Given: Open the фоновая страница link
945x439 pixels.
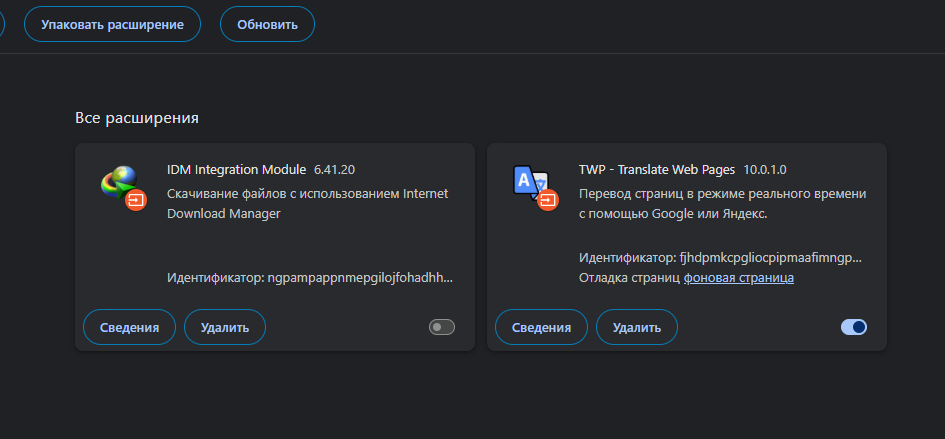Looking at the screenshot, I should pos(738,278).
